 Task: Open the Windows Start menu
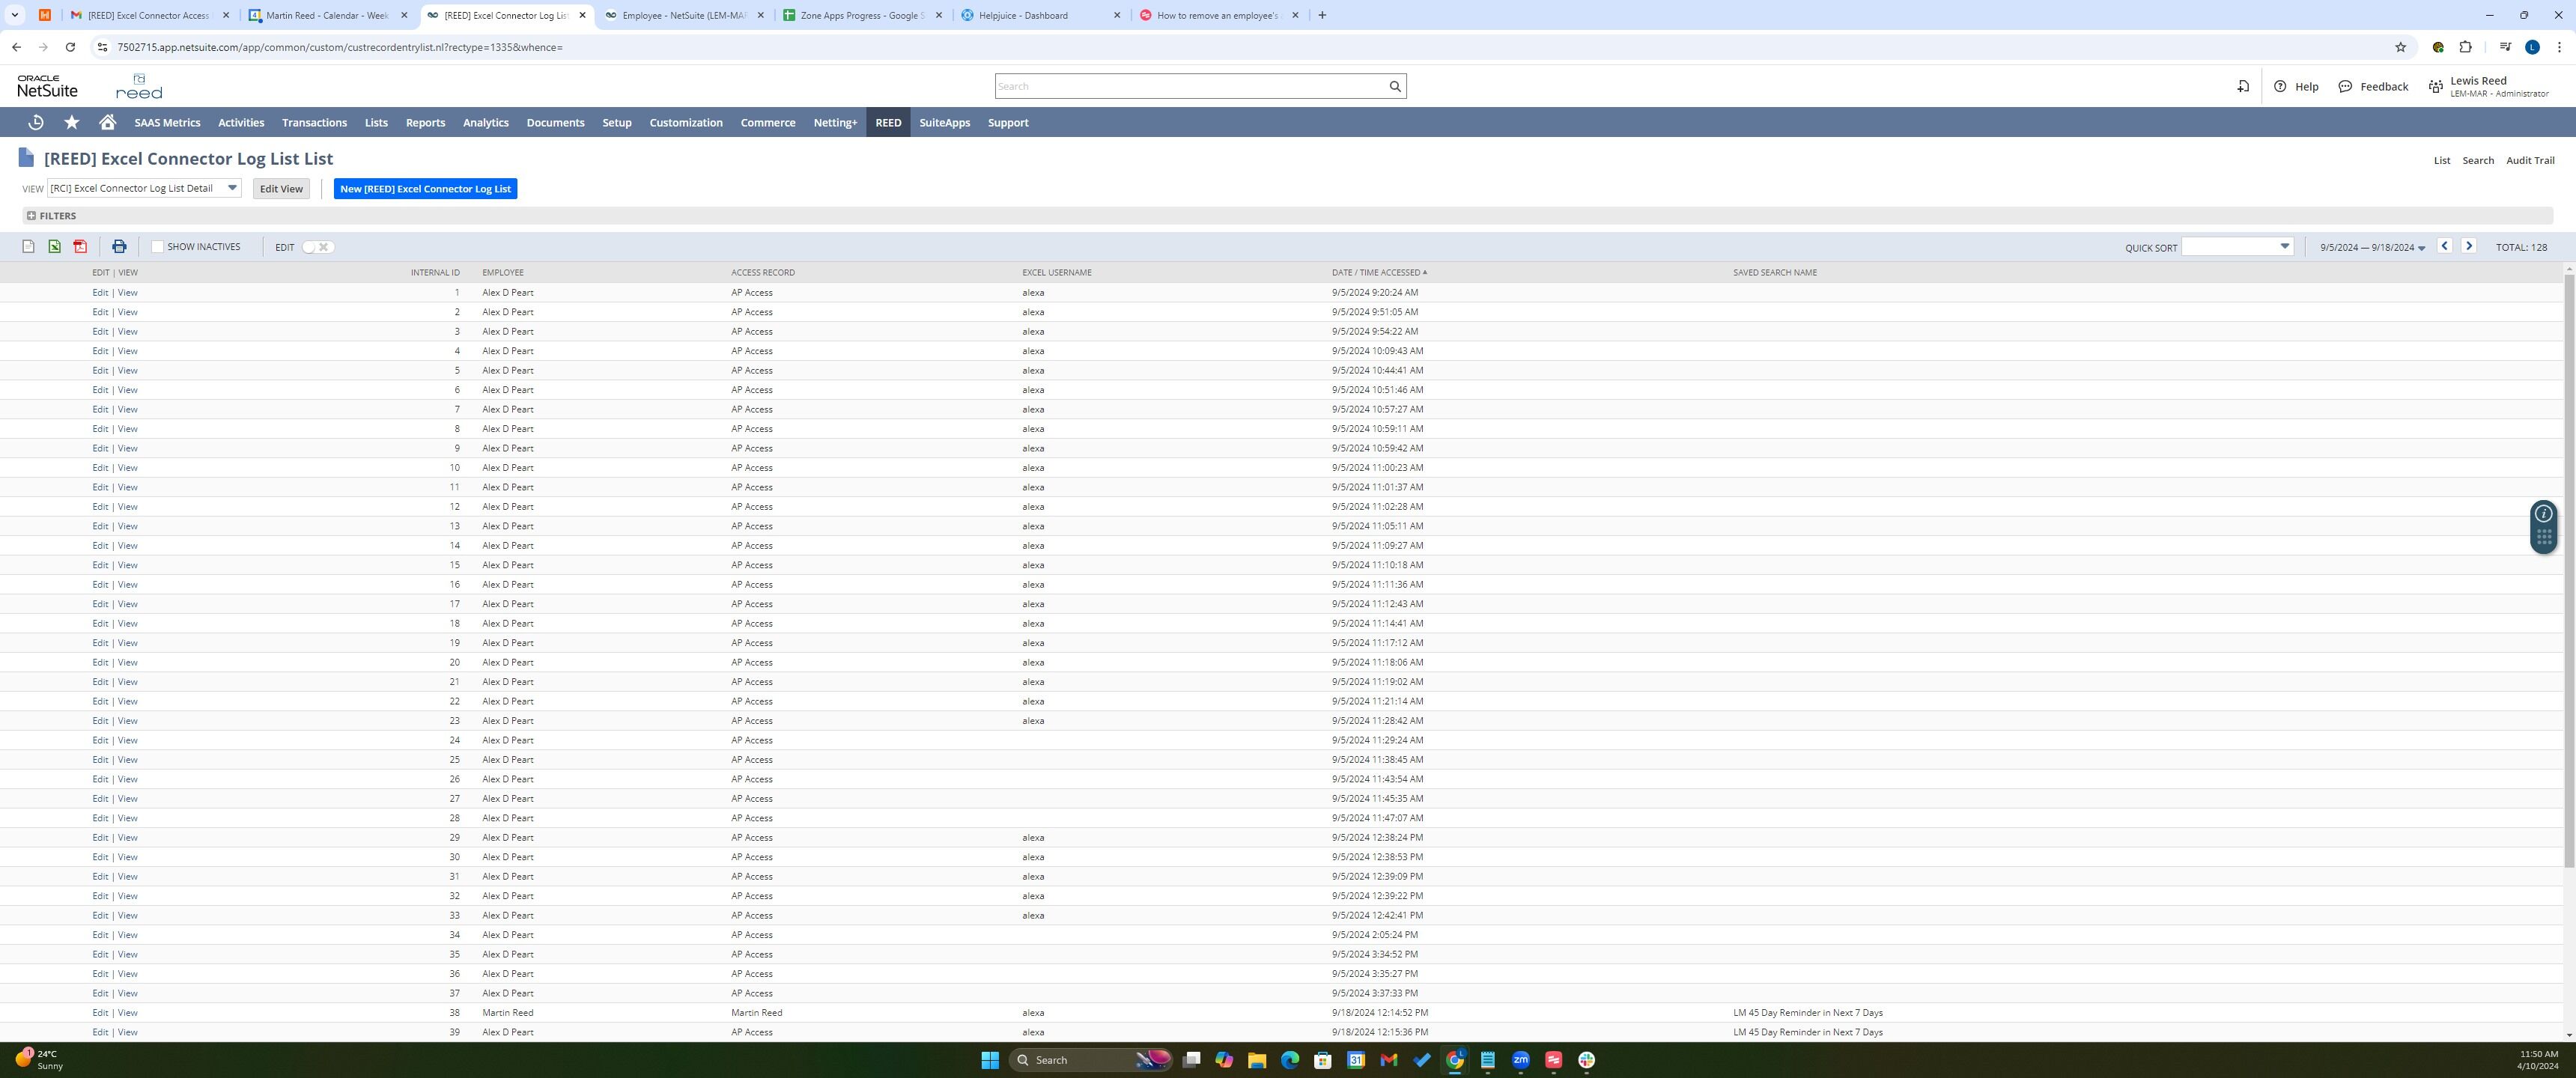coord(989,1060)
